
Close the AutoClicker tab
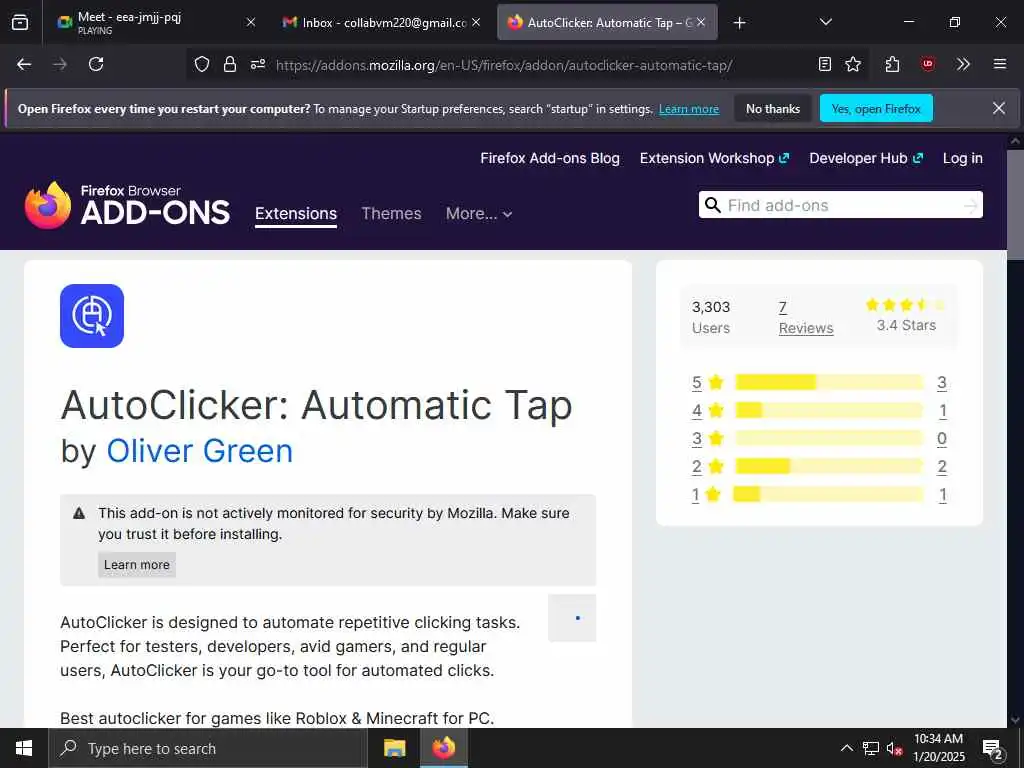coord(701,22)
